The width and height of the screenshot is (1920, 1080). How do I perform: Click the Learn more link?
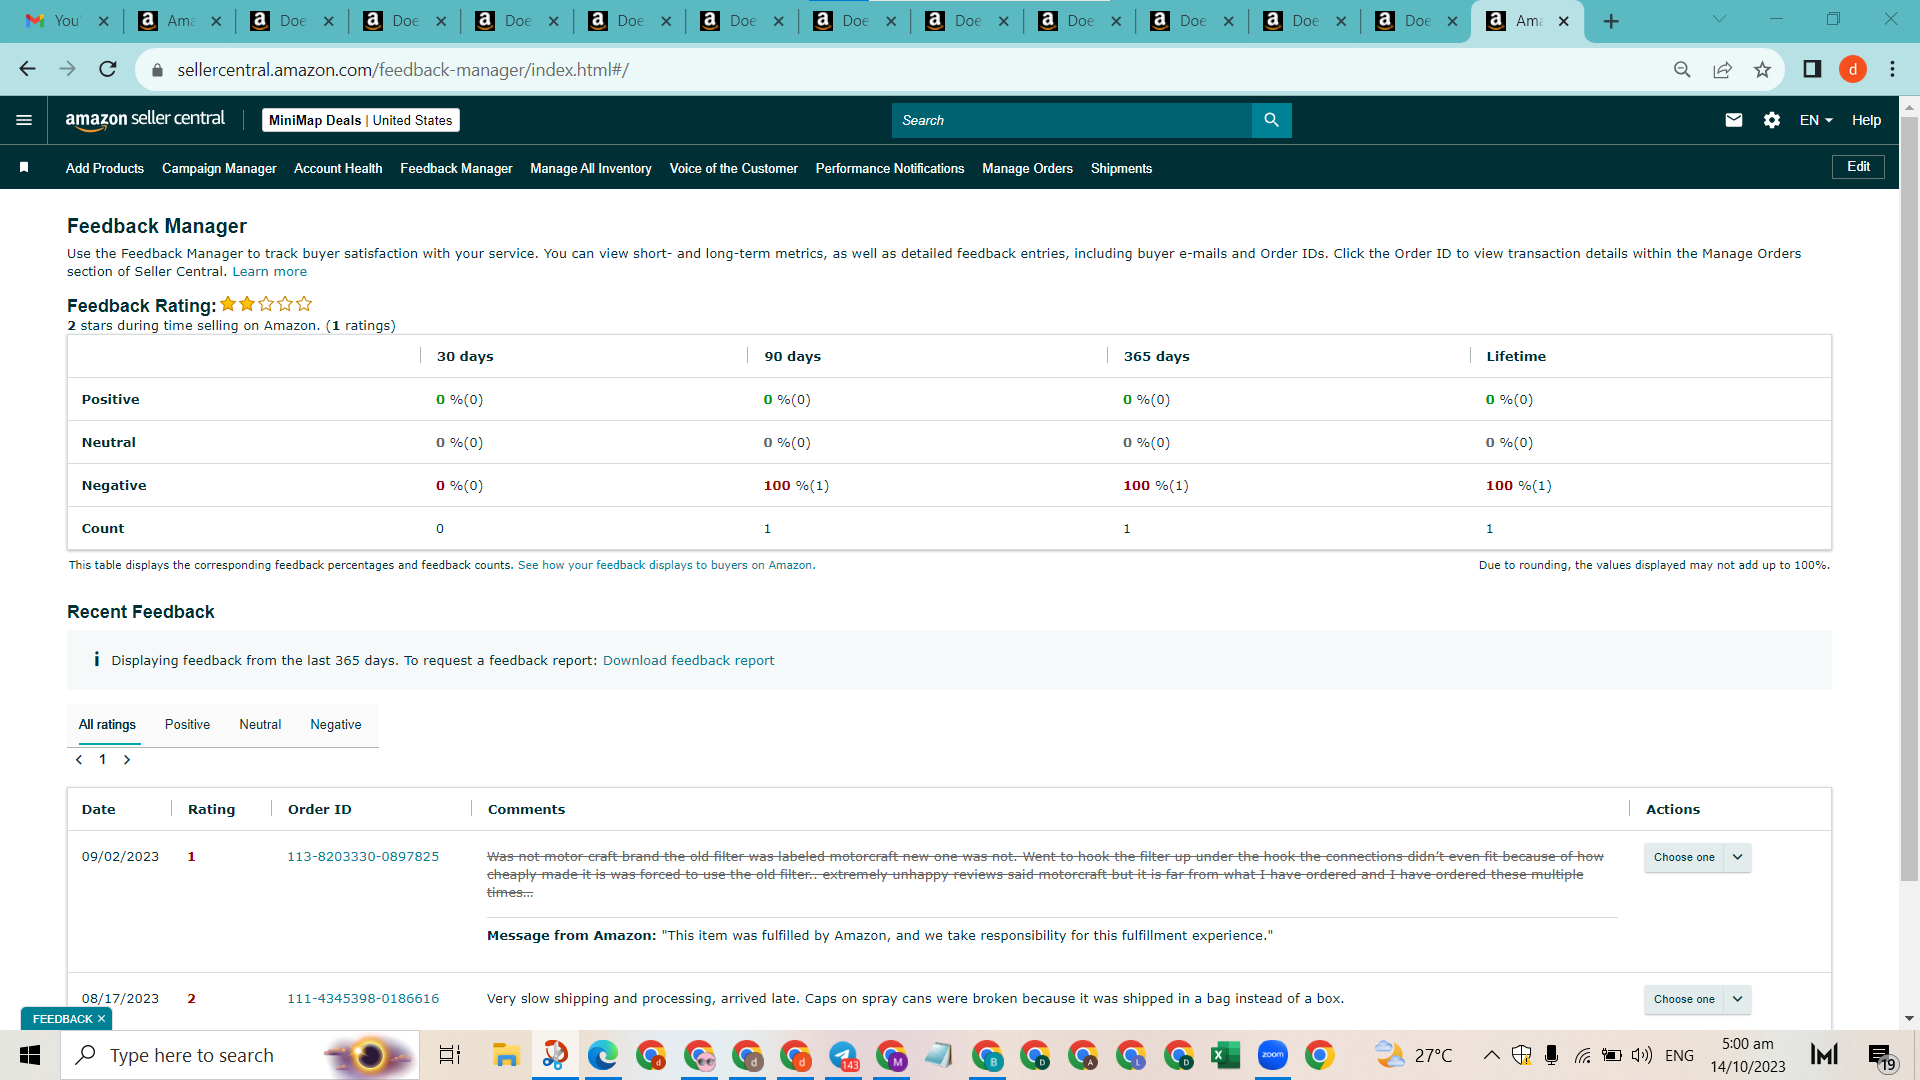pos(270,272)
